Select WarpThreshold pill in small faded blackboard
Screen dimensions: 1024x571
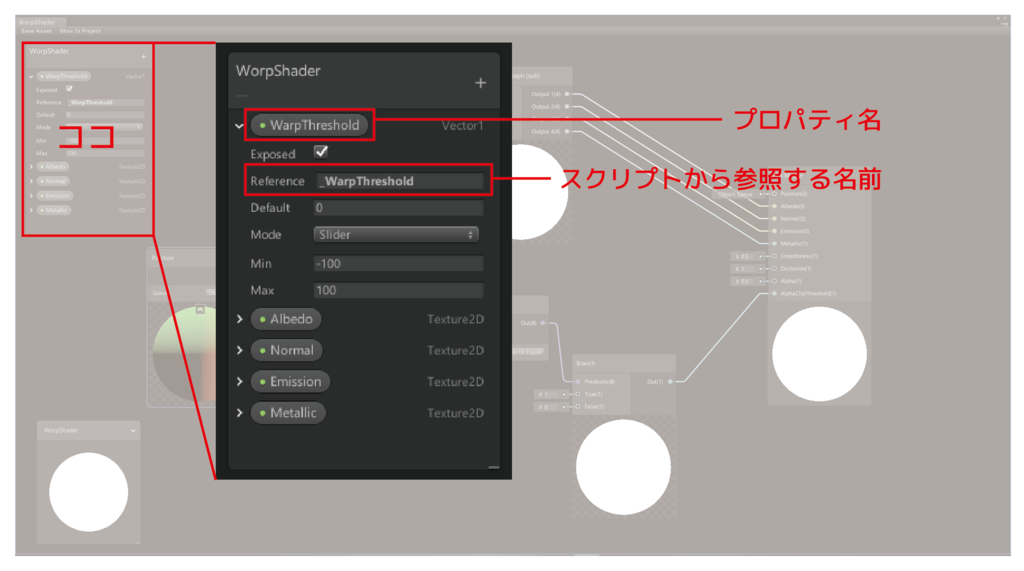63,76
